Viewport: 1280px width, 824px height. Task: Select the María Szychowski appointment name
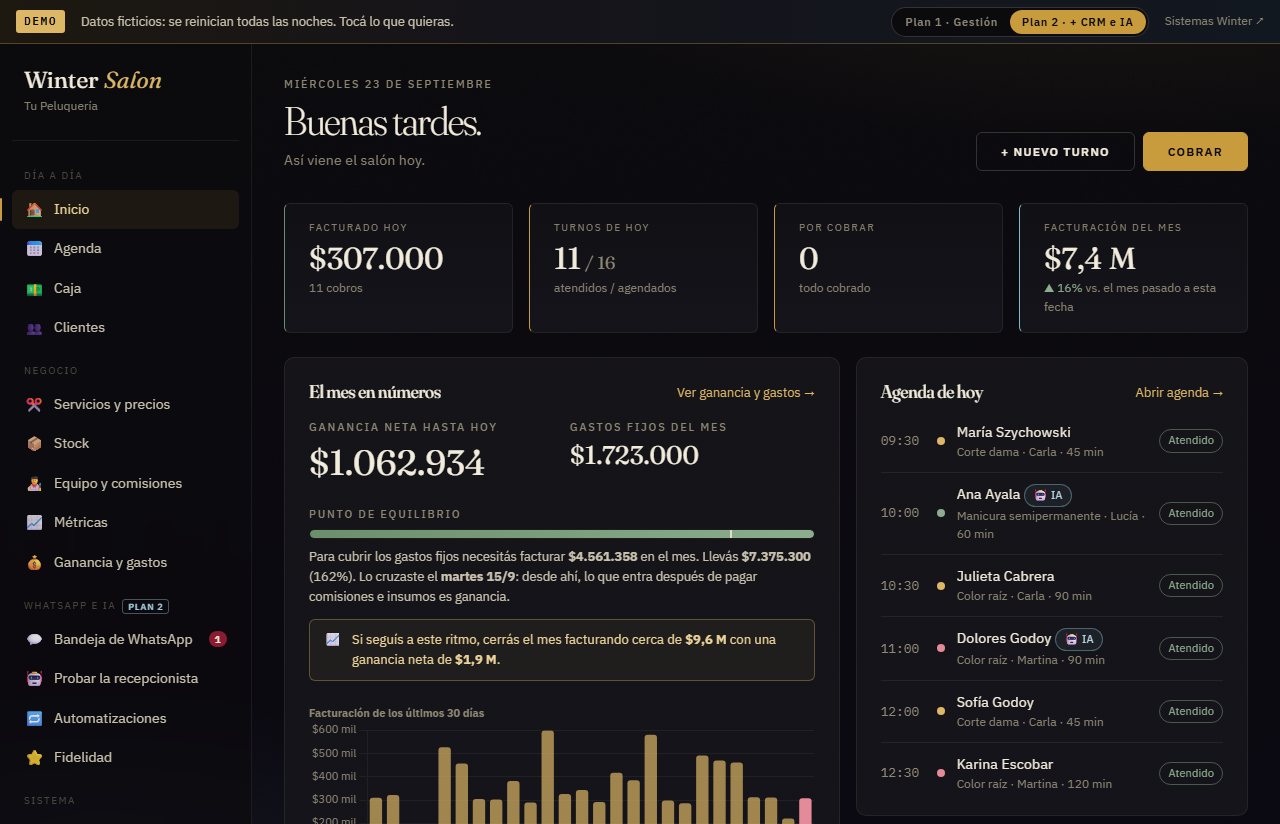(1013, 432)
